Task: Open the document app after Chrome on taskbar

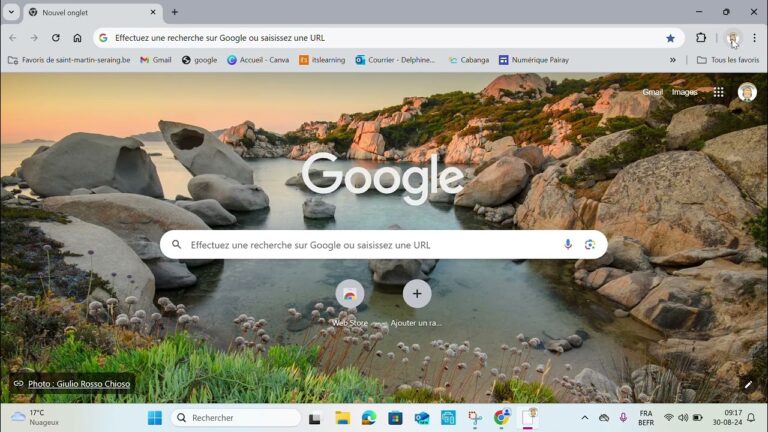Action: (x=528, y=418)
